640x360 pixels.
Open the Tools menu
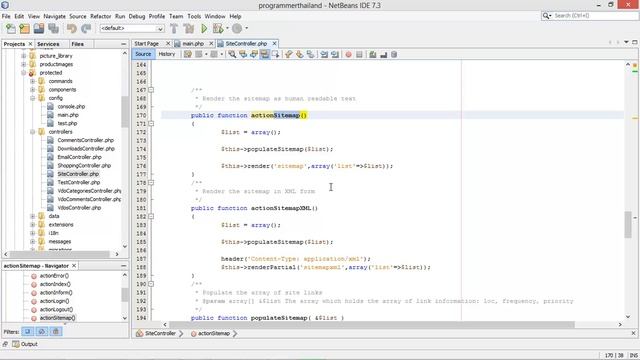(194, 16)
